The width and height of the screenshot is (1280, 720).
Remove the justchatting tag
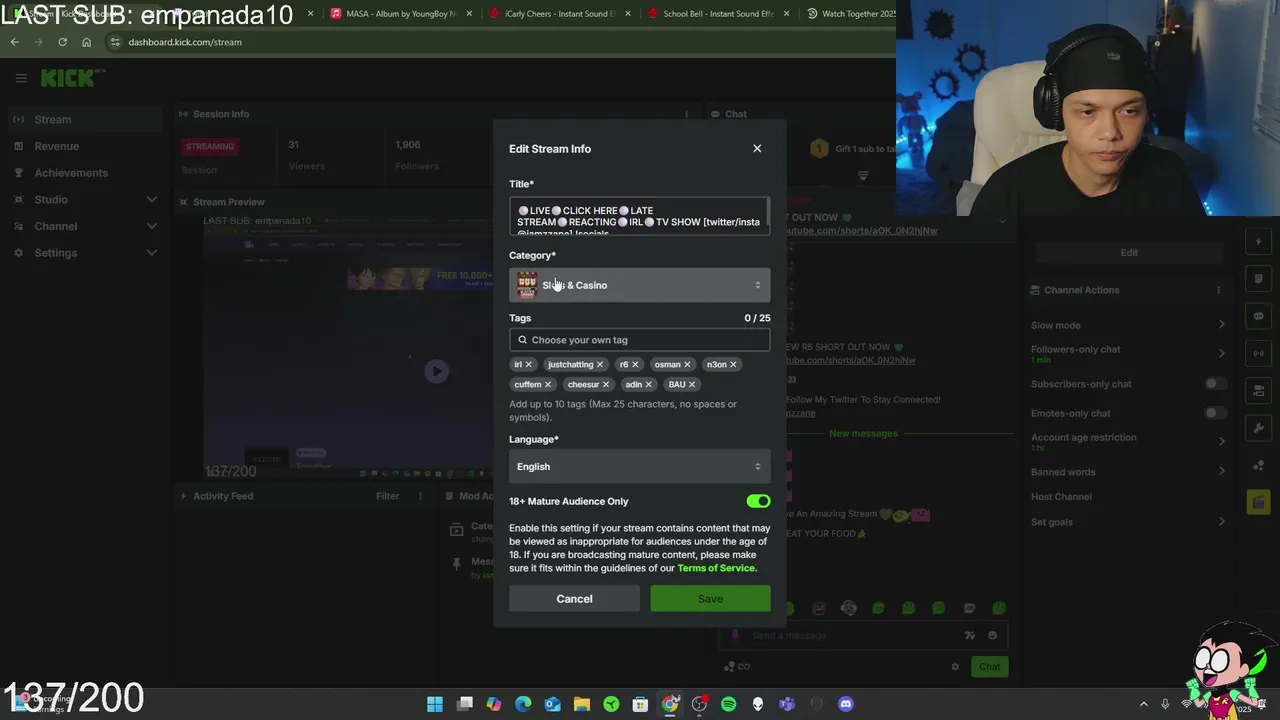600,364
